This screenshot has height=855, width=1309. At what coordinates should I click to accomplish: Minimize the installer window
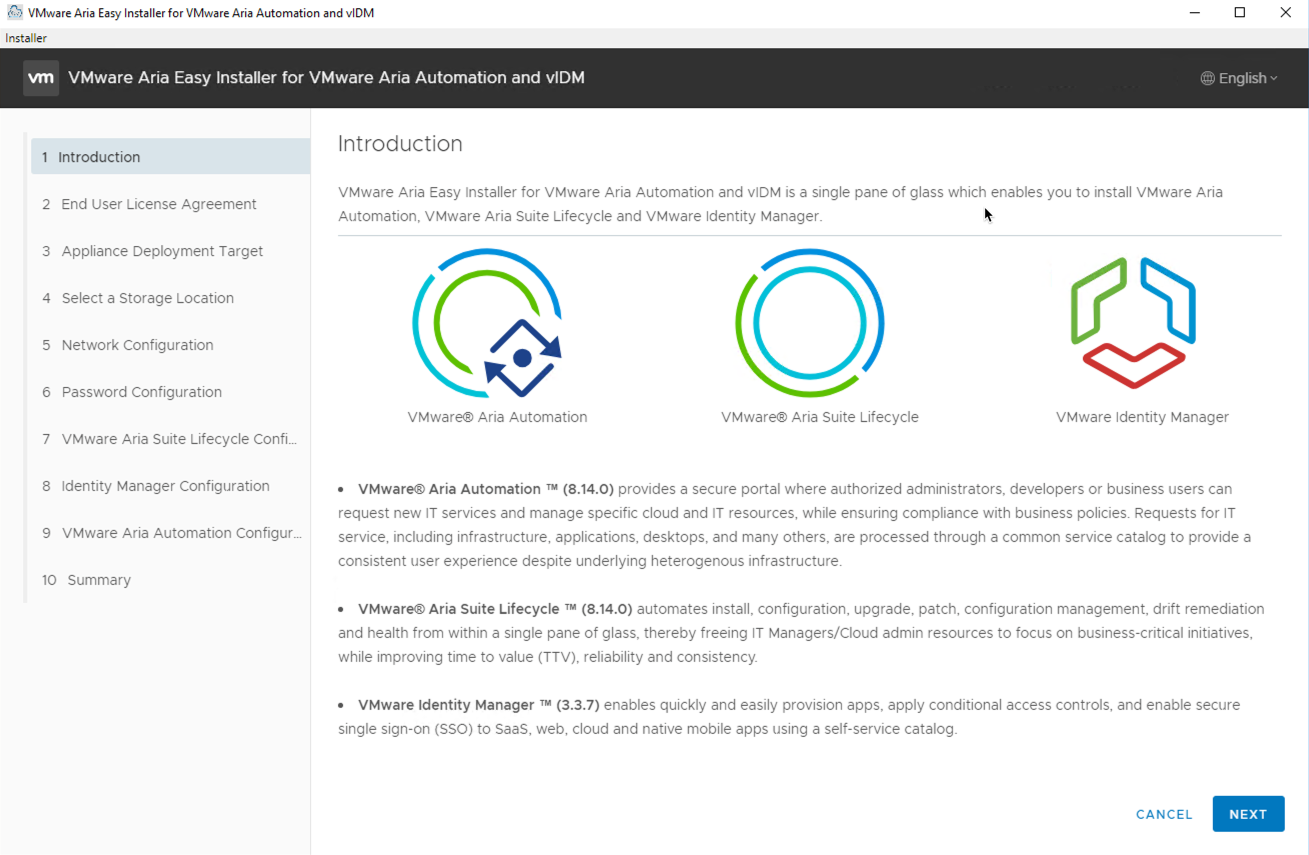[1194, 13]
